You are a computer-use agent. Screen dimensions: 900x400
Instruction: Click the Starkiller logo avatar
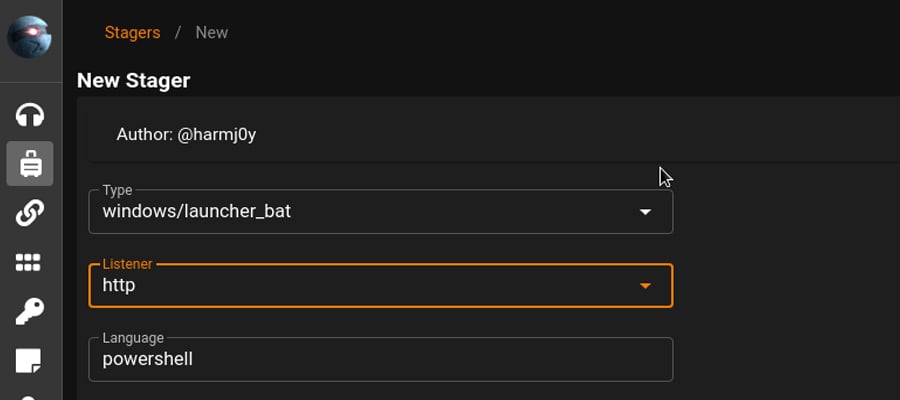pyautogui.click(x=29, y=37)
